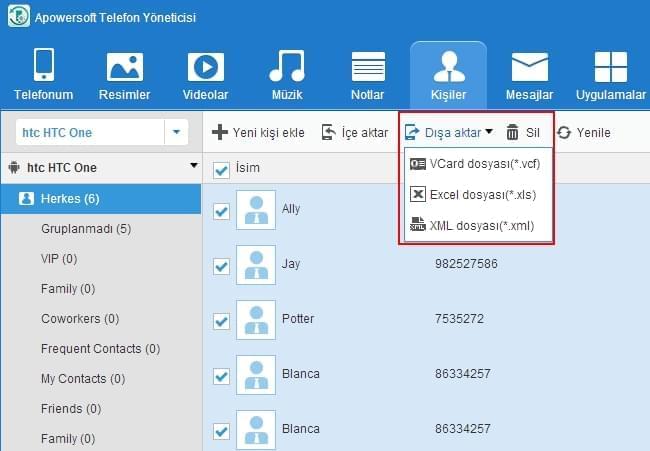Click Ally's contact avatar
The image size is (650, 451).
256,210
